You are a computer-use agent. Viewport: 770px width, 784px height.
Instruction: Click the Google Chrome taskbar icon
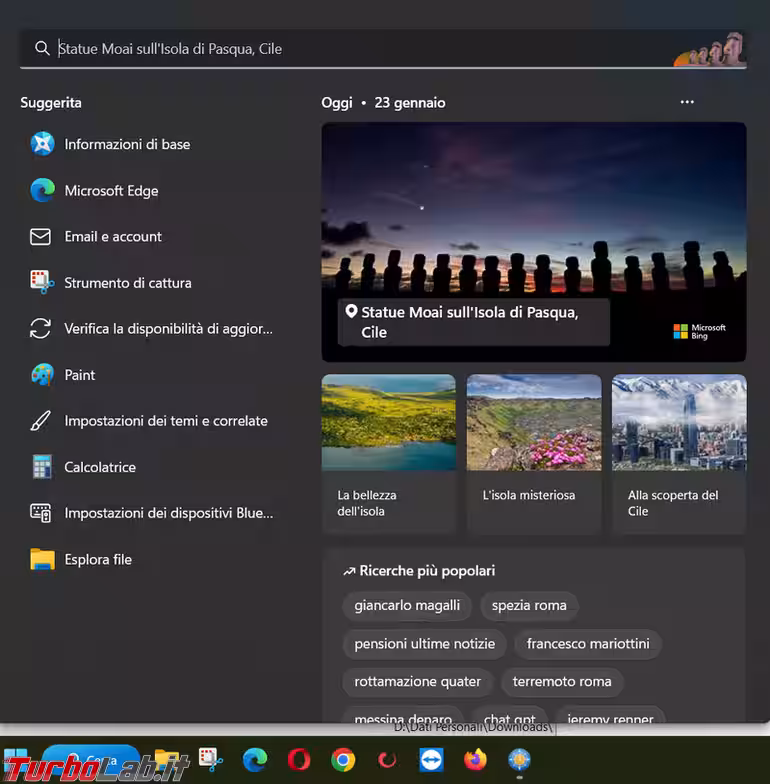343,761
